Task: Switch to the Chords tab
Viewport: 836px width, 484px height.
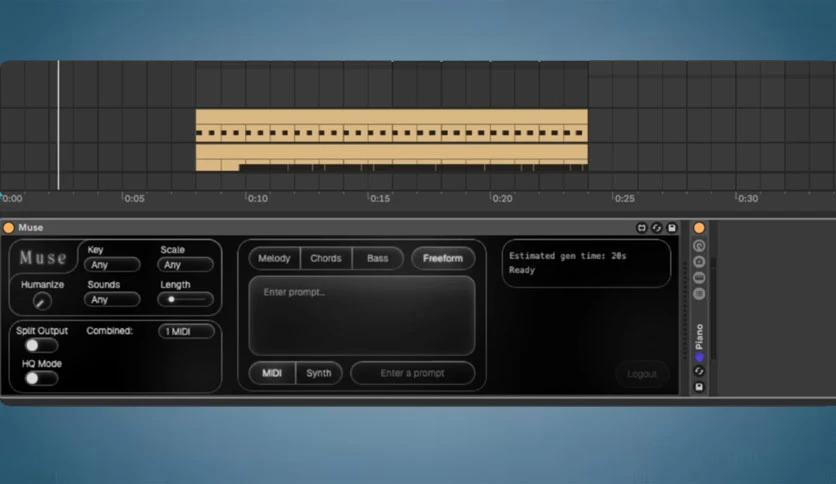Action: coord(326,258)
